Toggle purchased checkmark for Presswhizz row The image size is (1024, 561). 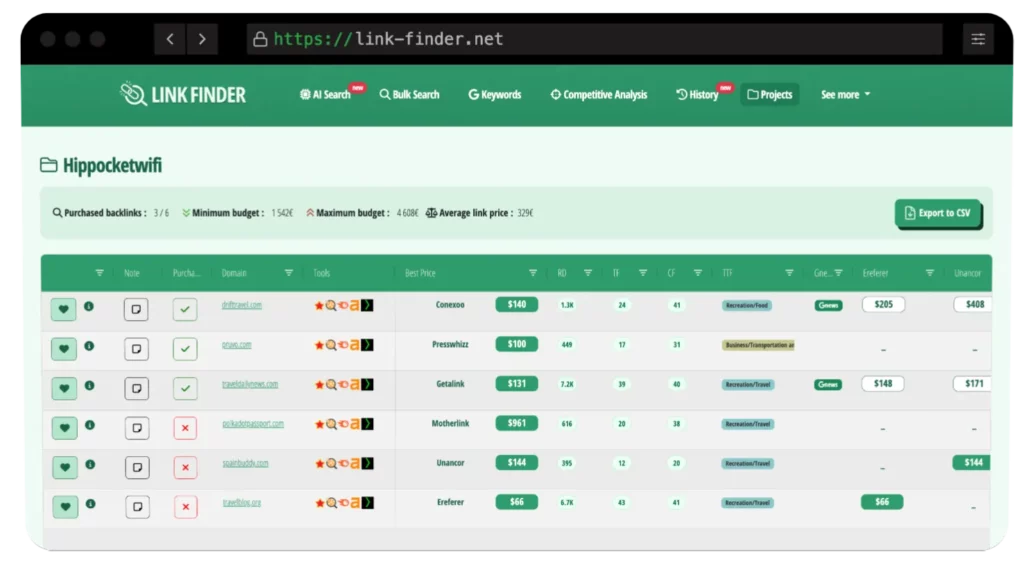pos(185,349)
